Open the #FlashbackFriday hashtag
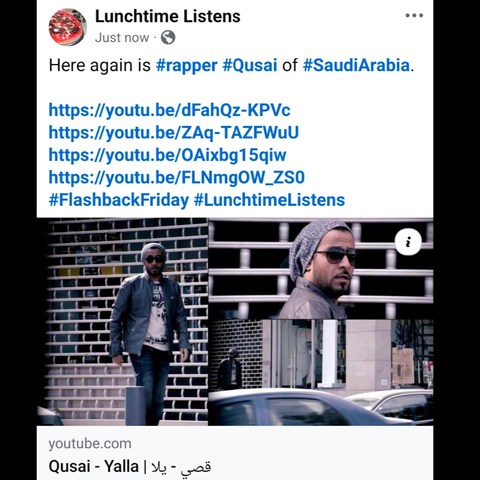 coord(119,200)
